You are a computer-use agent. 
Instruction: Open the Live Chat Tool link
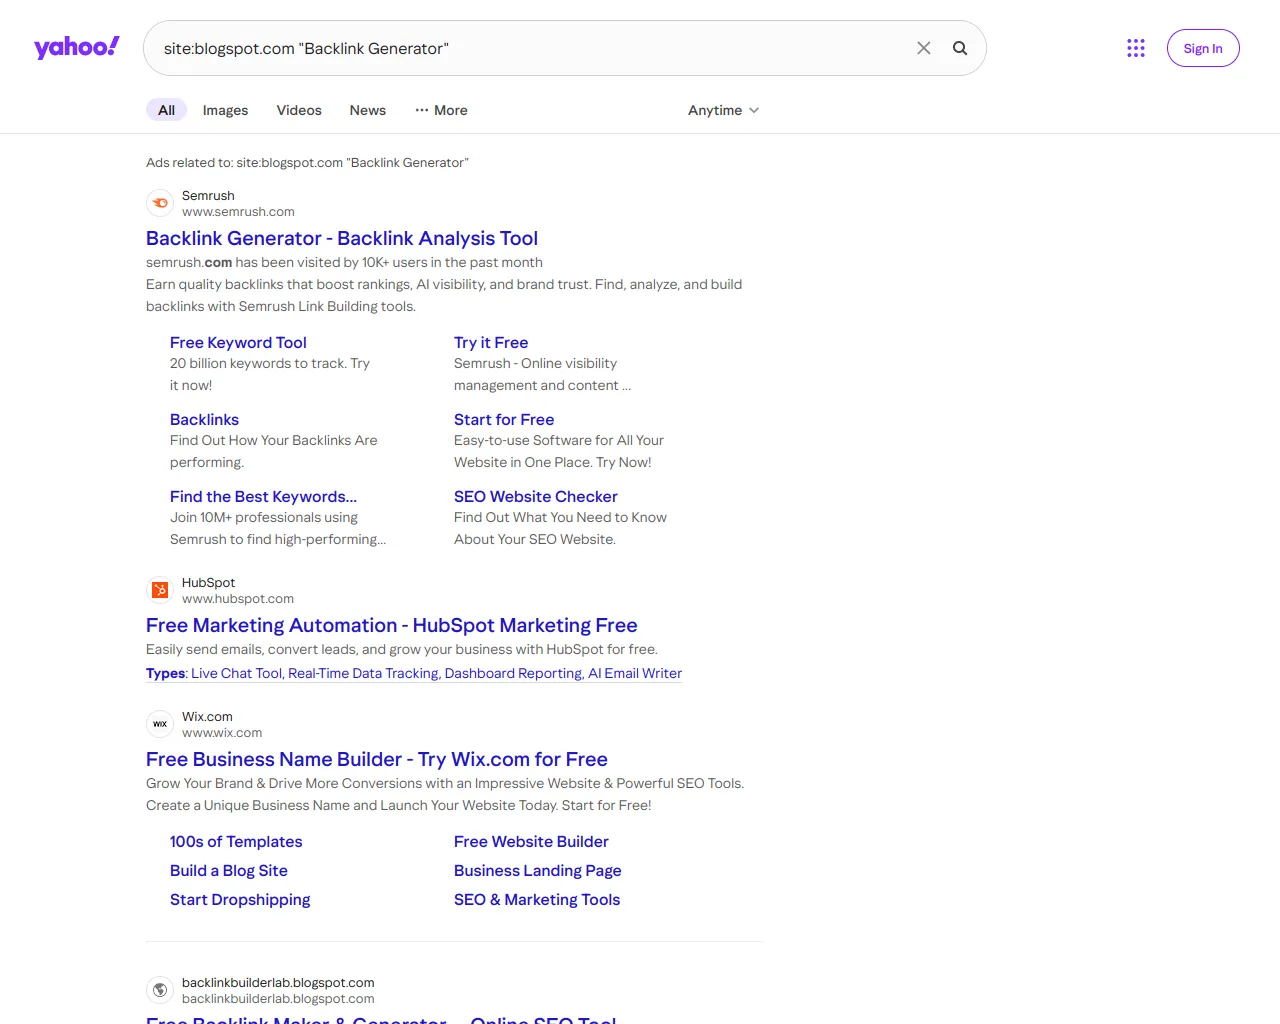[x=236, y=673]
